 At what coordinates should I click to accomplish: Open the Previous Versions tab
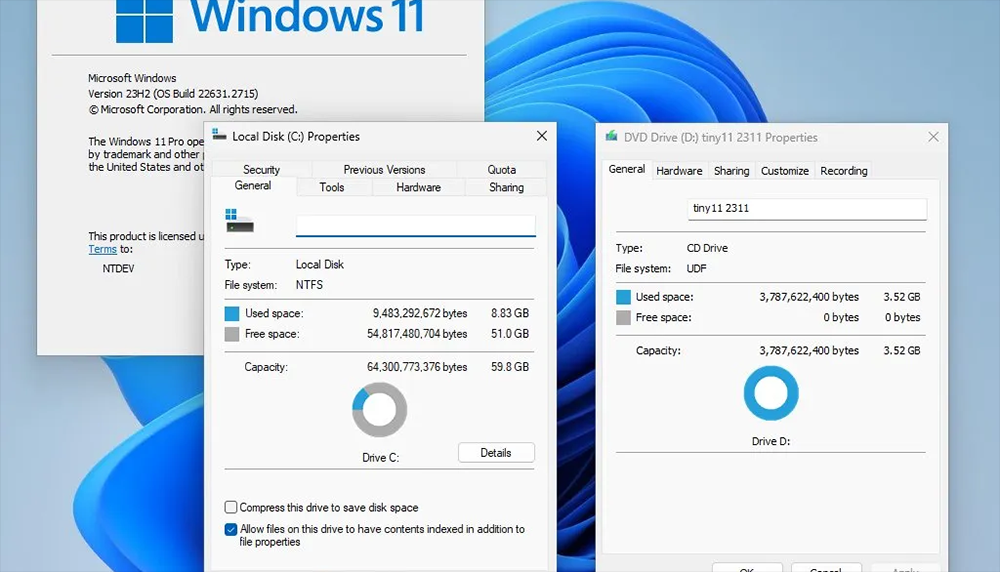point(384,170)
